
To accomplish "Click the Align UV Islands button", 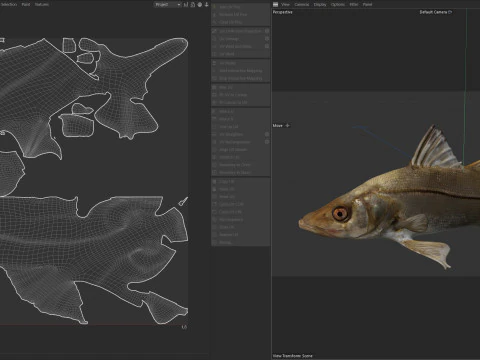I will (240, 150).
